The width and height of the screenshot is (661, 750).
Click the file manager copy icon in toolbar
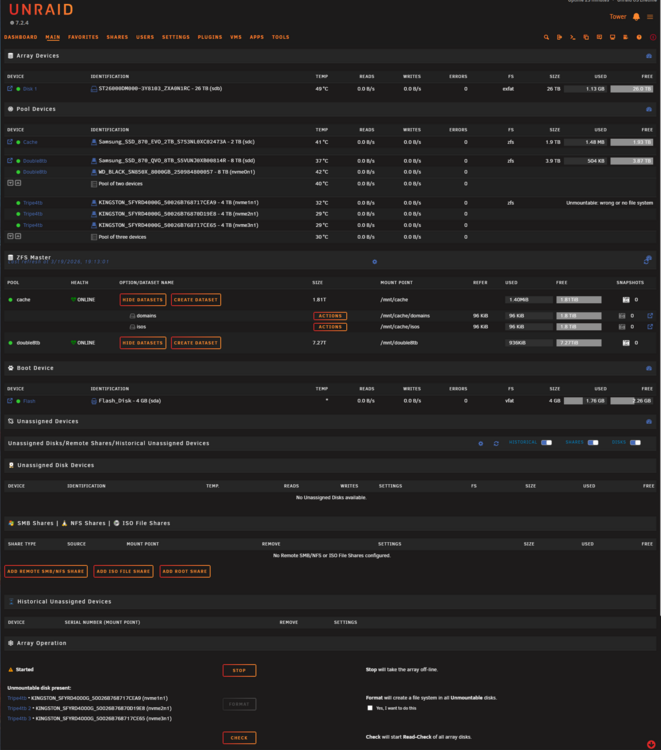point(586,37)
